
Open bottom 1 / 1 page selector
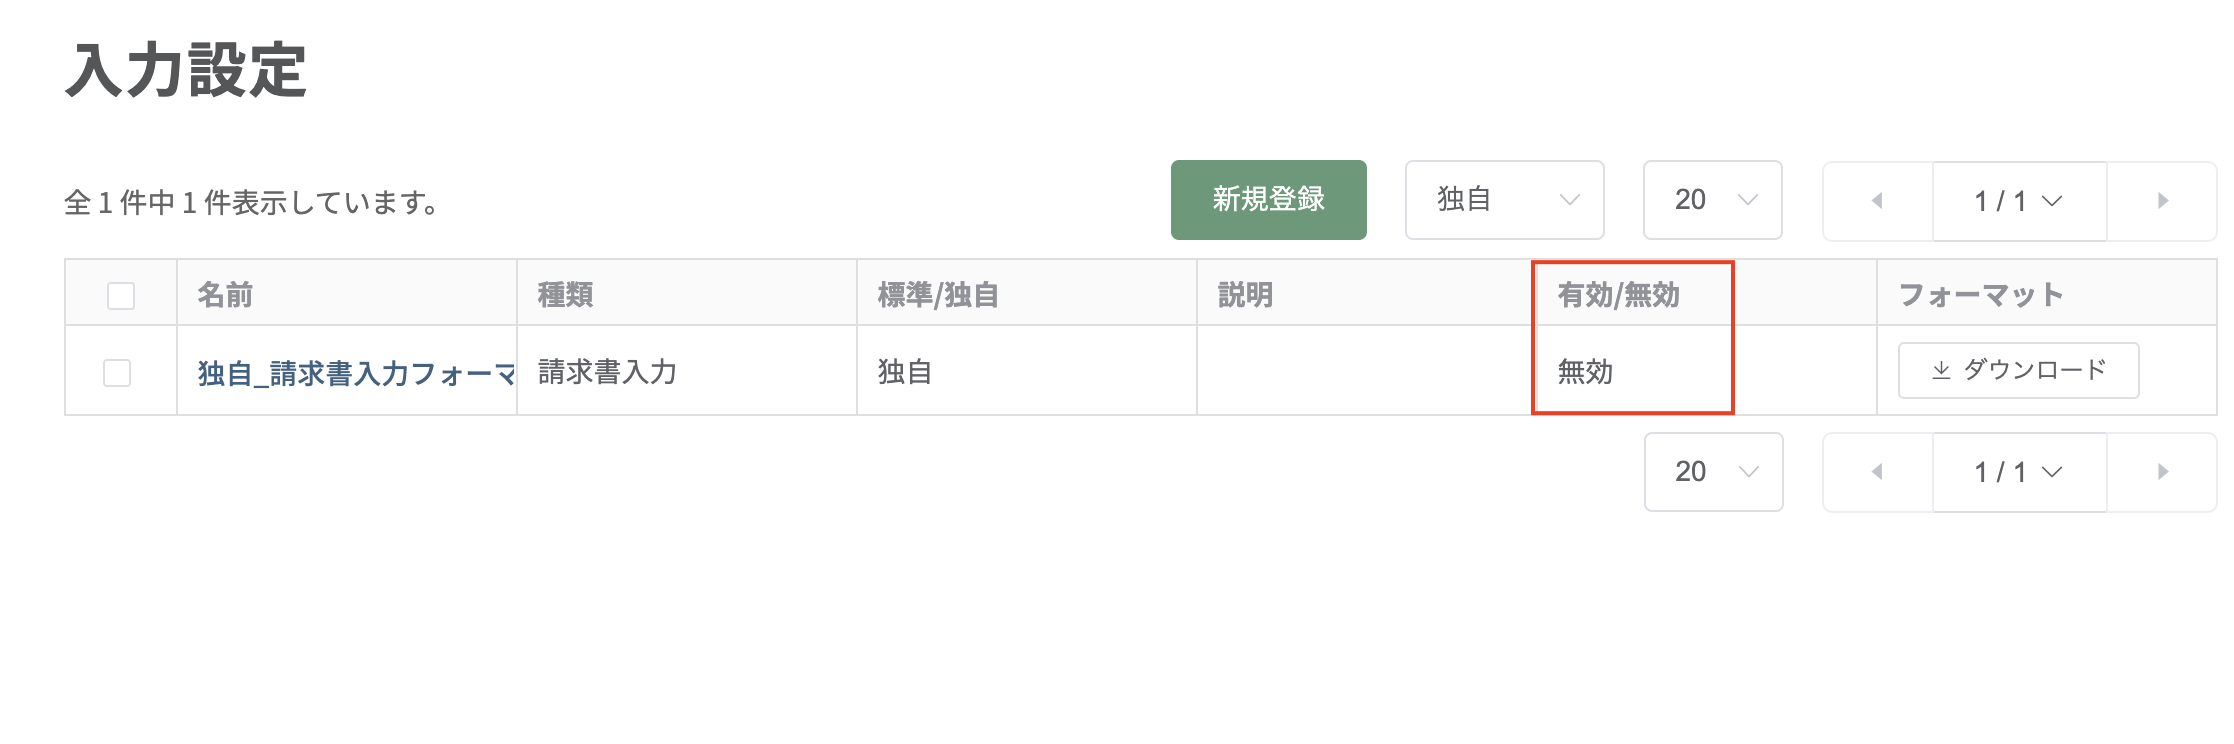[x=2020, y=472]
